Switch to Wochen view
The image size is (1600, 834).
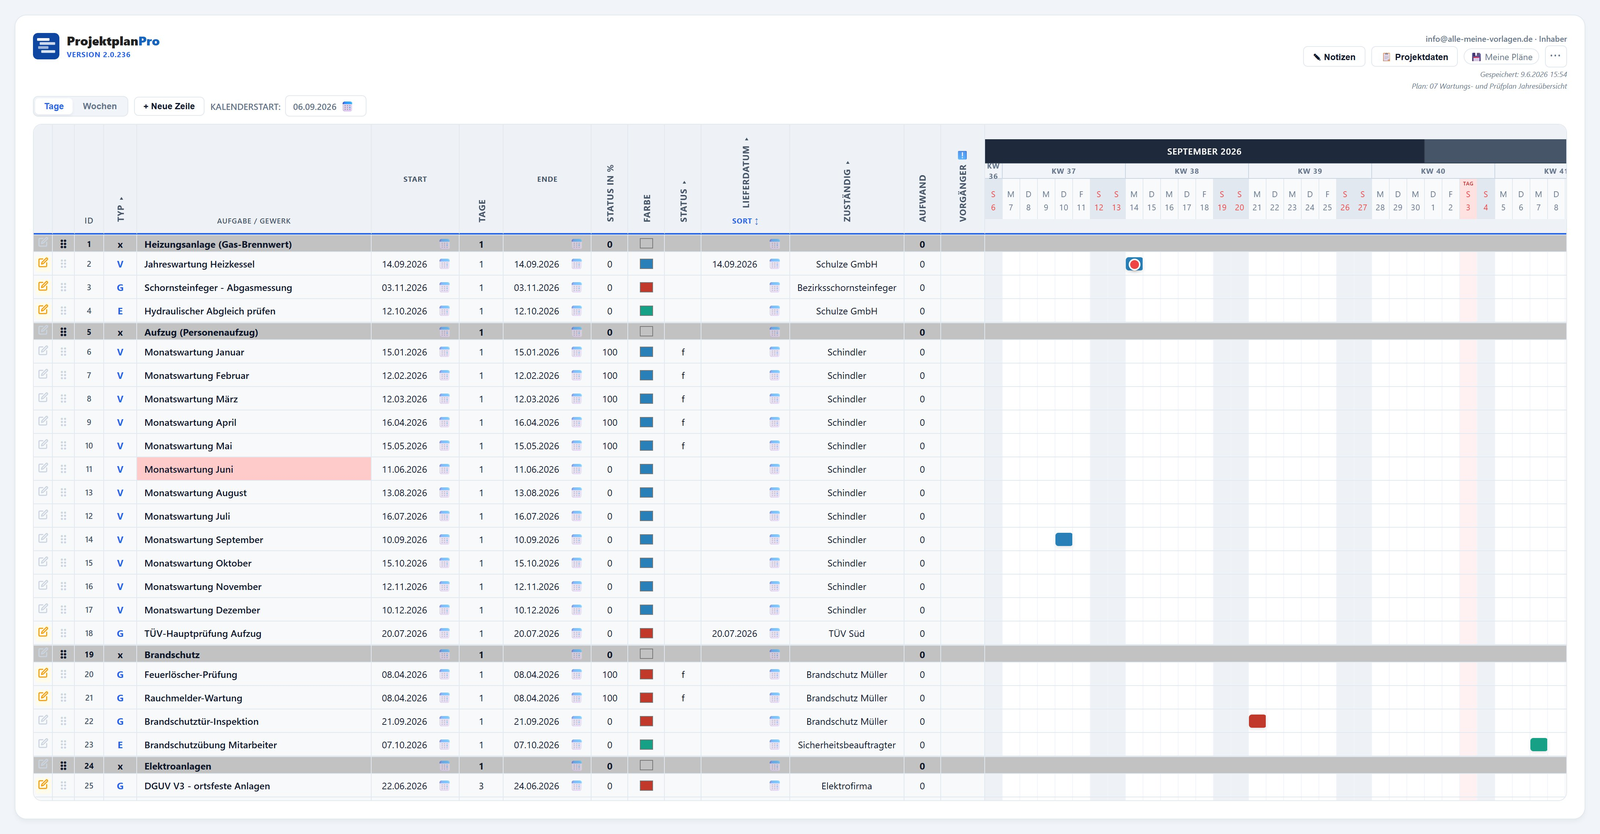99,106
